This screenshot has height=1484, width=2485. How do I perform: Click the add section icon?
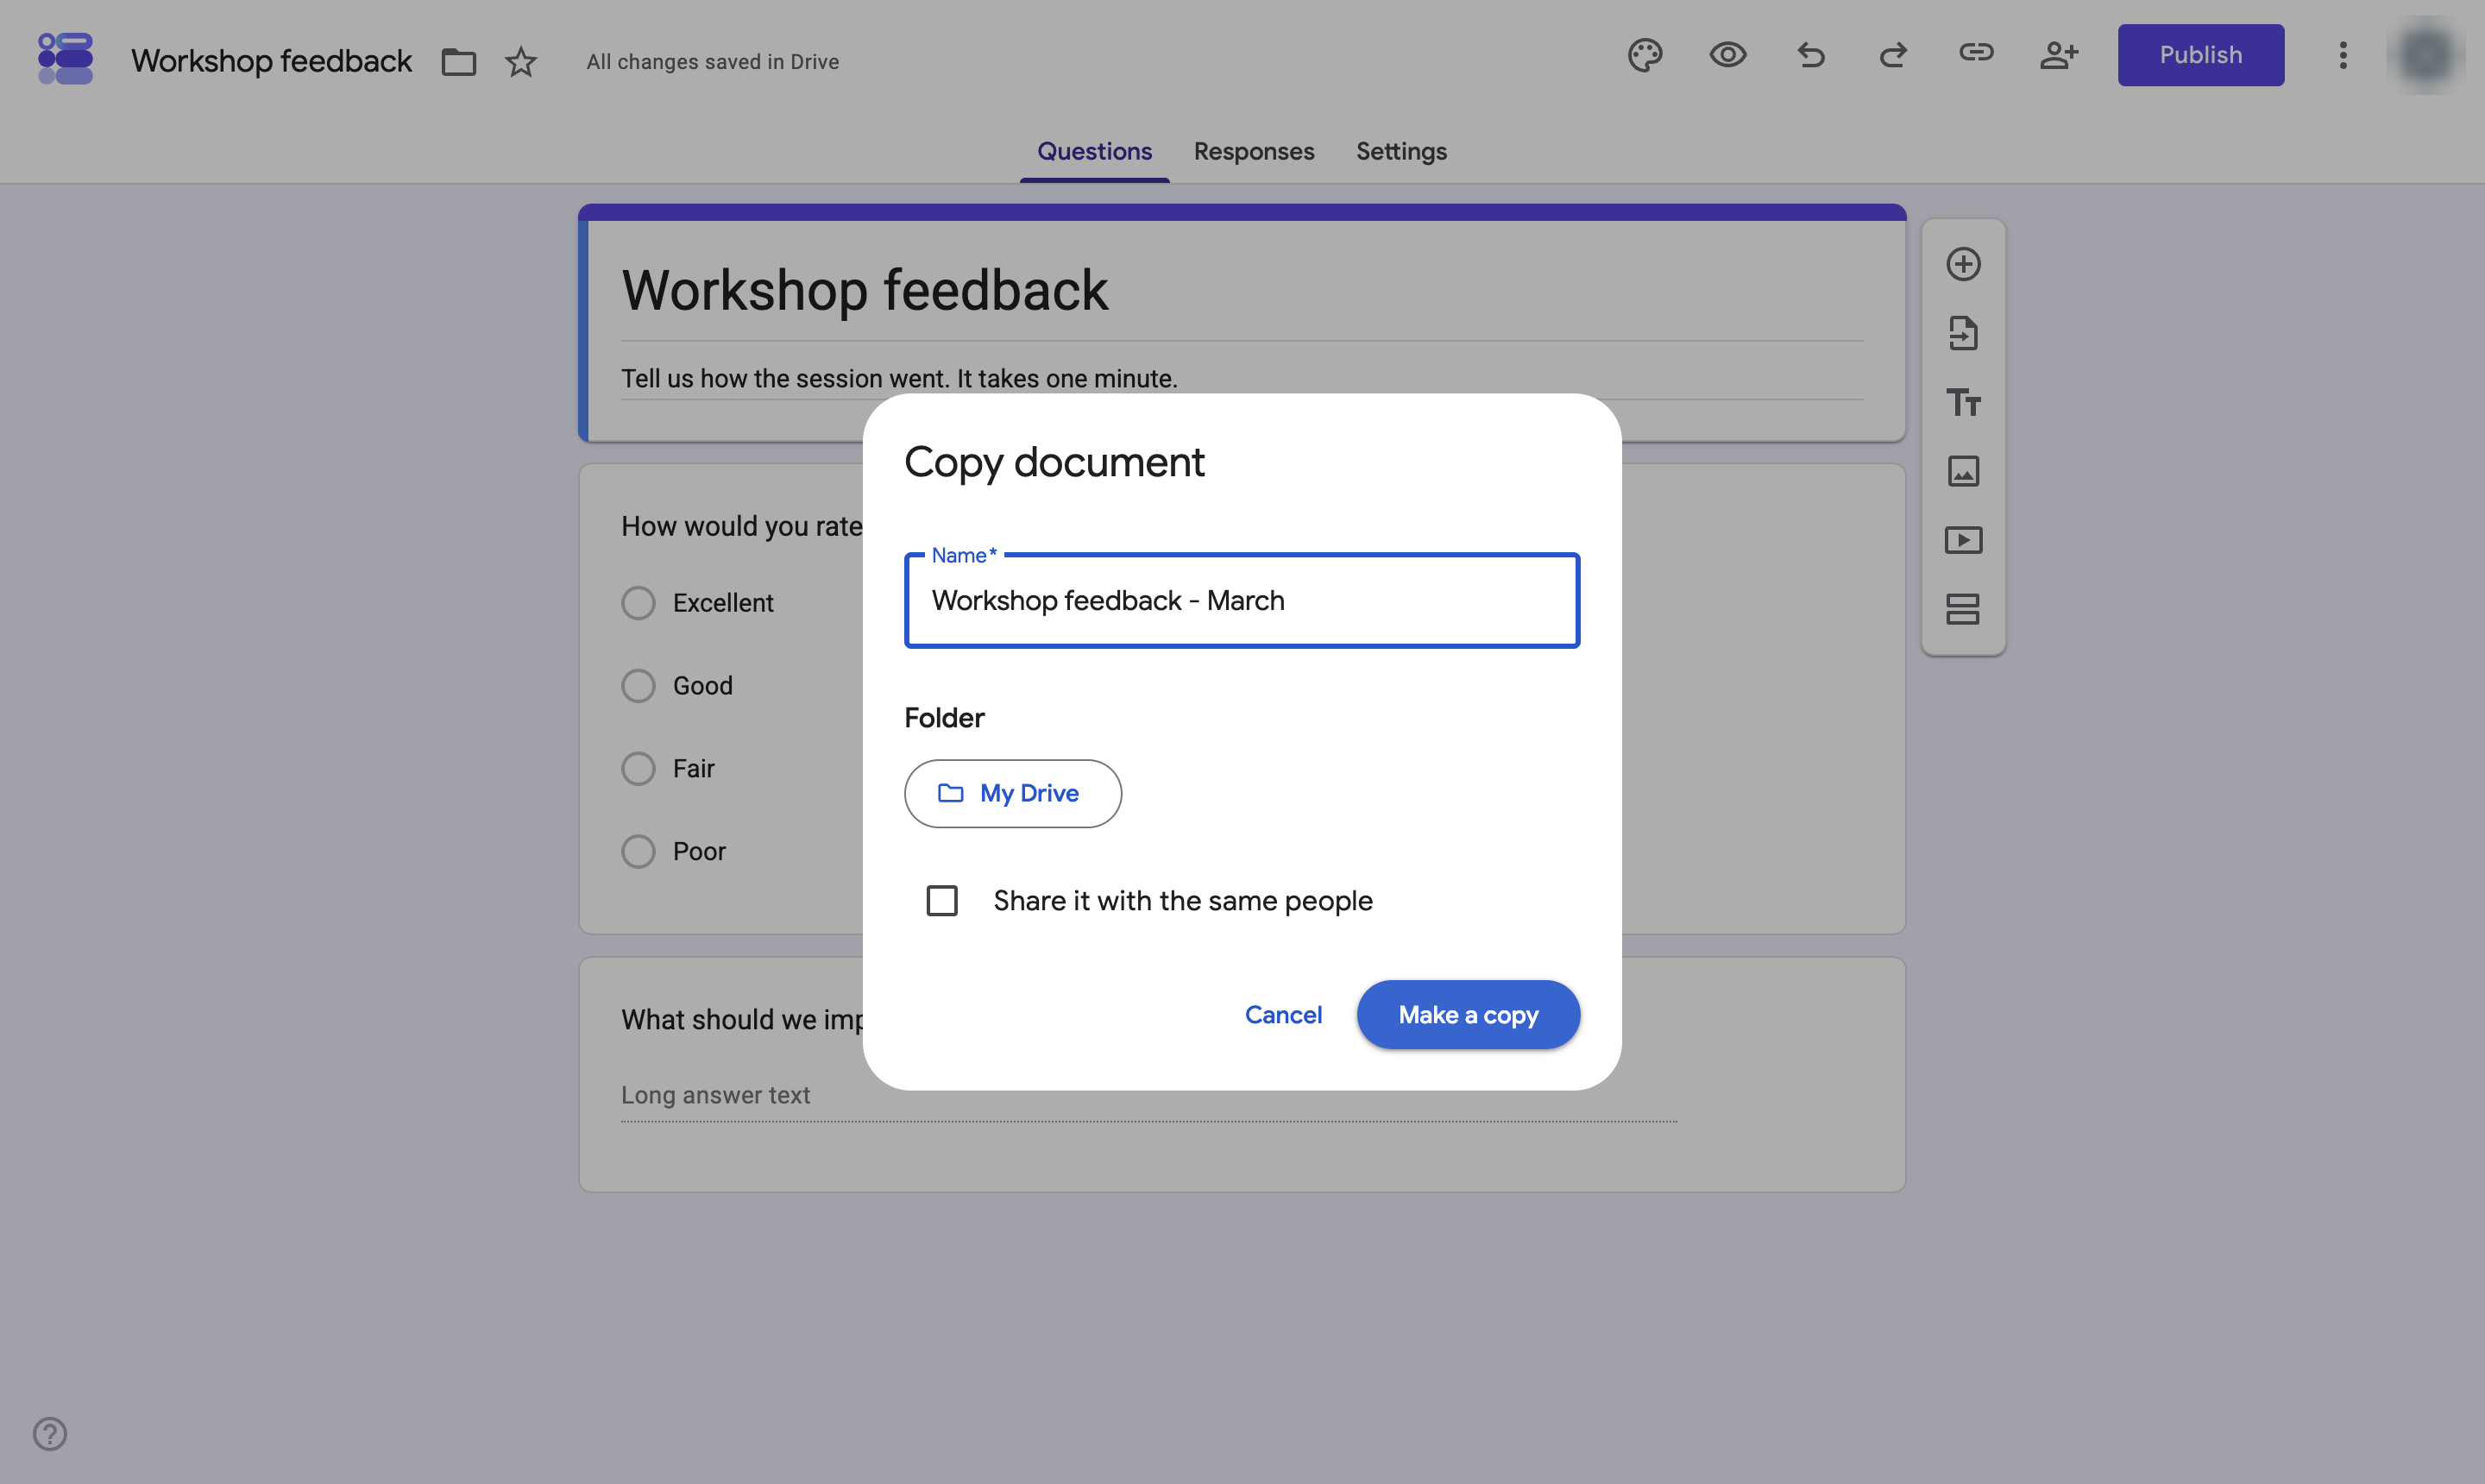pos(1964,609)
